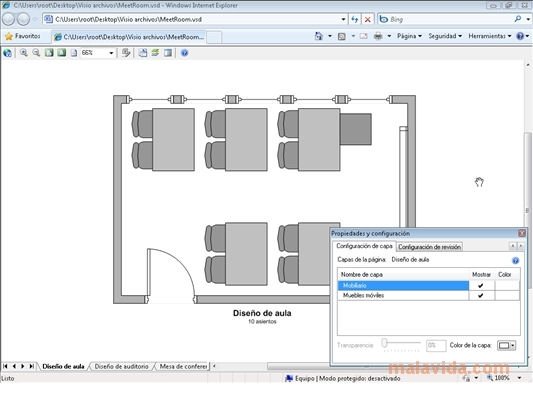Switch to Configuración de revisión tab
This screenshot has width=533, height=399.
point(429,247)
